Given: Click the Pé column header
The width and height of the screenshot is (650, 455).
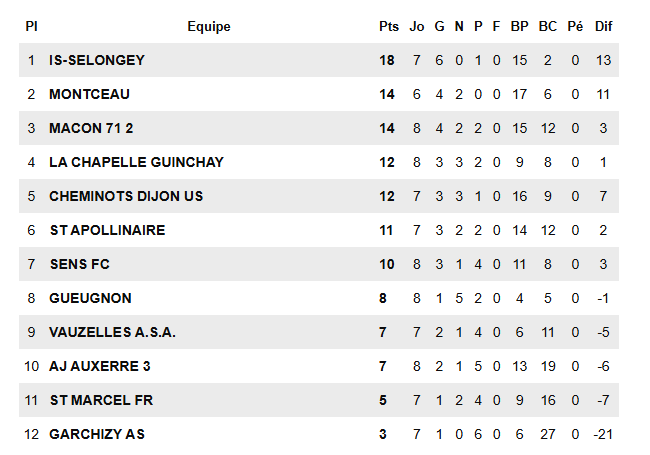Looking at the screenshot, I should pos(575,26).
